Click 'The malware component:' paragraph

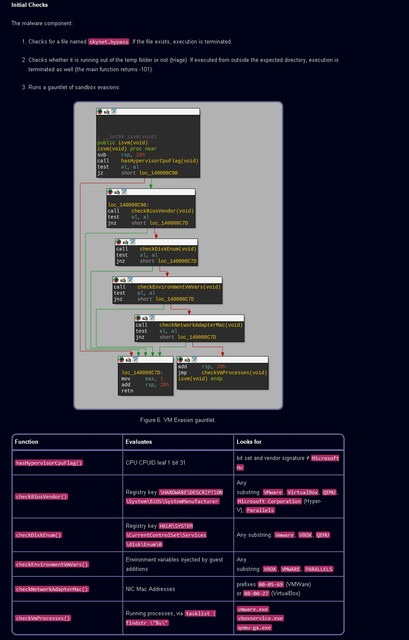coord(42,23)
